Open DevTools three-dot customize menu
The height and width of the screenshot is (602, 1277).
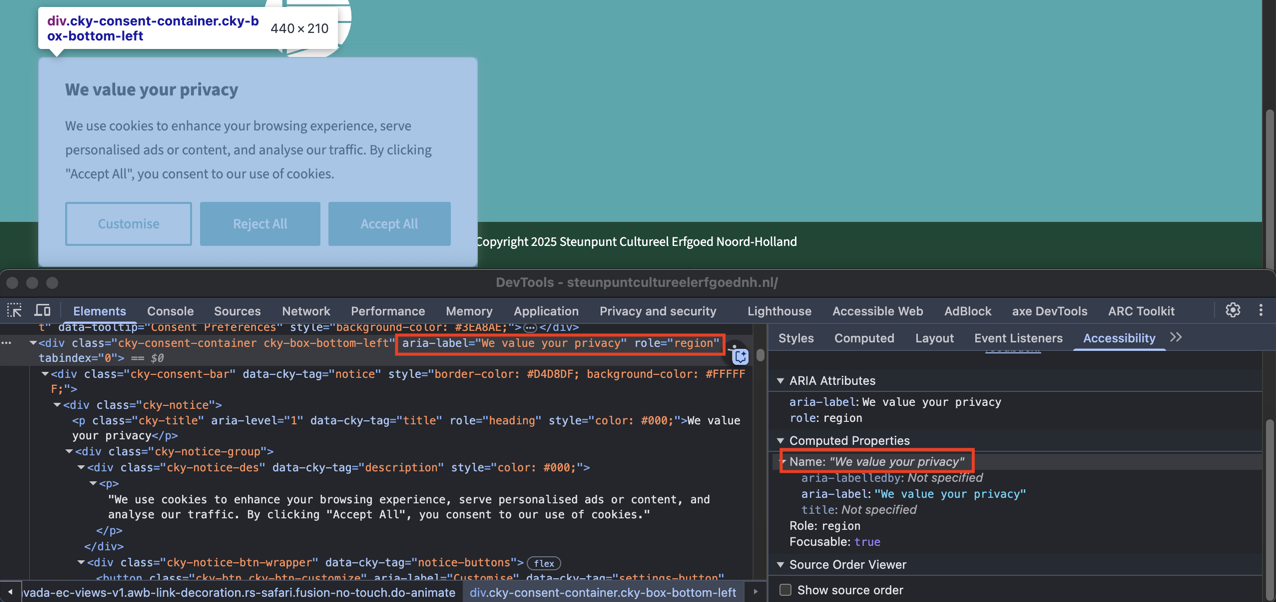click(1260, 311)
